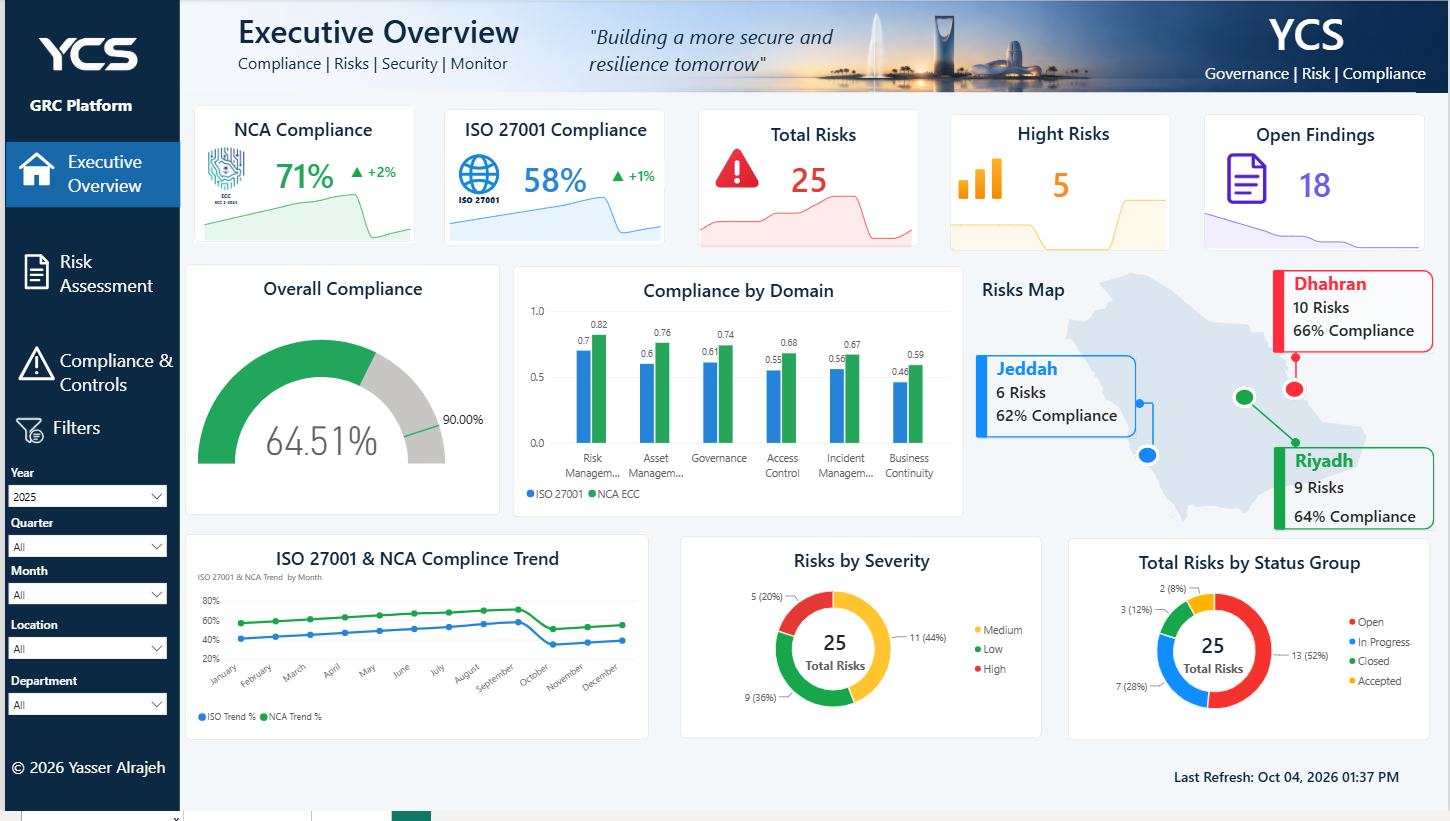Select the Dhahran risks card
The width and height of the screenshot is (1450, 821).
coord(1353,310)
